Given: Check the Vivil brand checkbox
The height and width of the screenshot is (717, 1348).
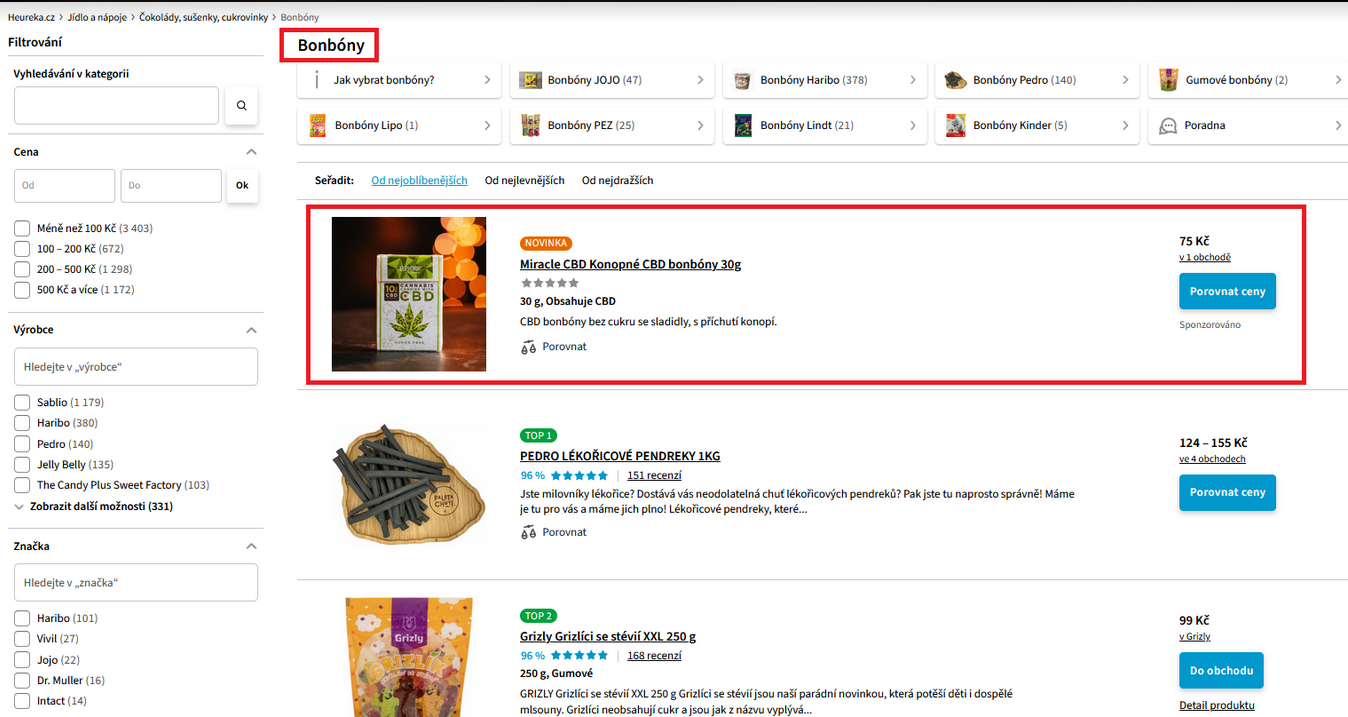Looking at the screenshot, I should 22,639.
